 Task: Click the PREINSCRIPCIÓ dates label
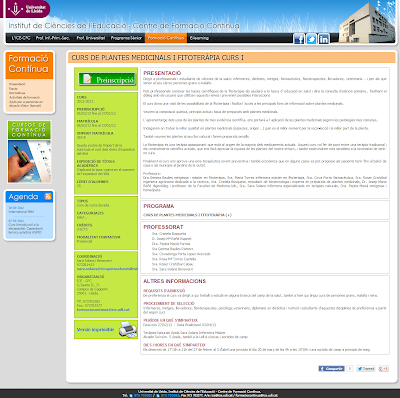point(91,109)
